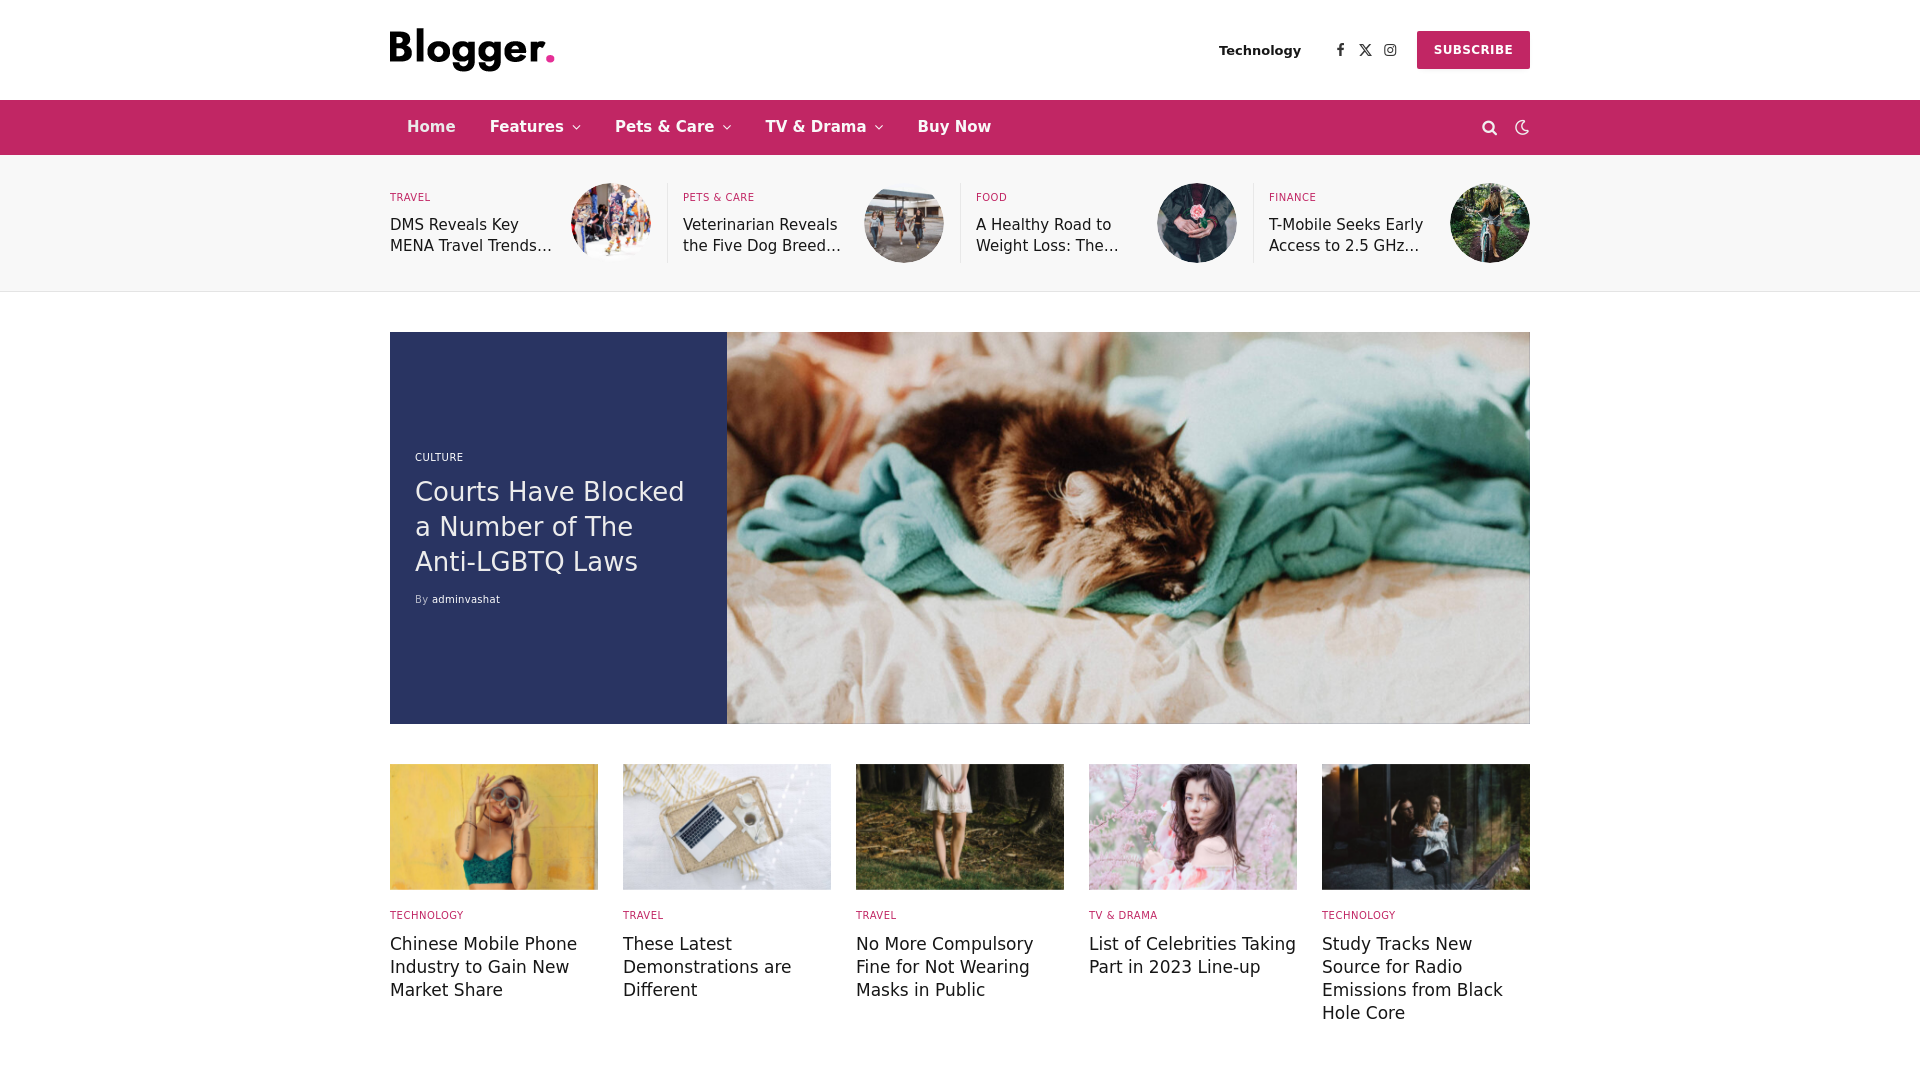This screenshot has height=1080, width=1920.
Task: Open the MENA travel trends round thumbnail
Action: coord(611,223)
